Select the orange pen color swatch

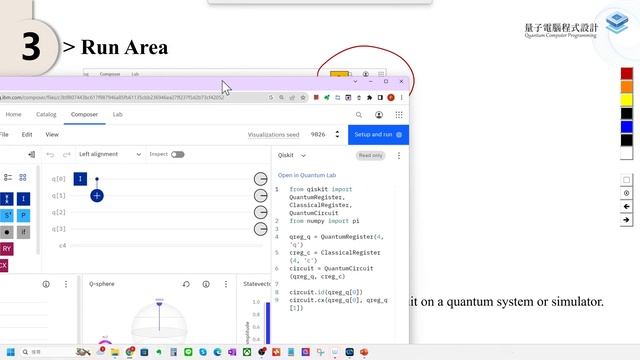point(627,87)
